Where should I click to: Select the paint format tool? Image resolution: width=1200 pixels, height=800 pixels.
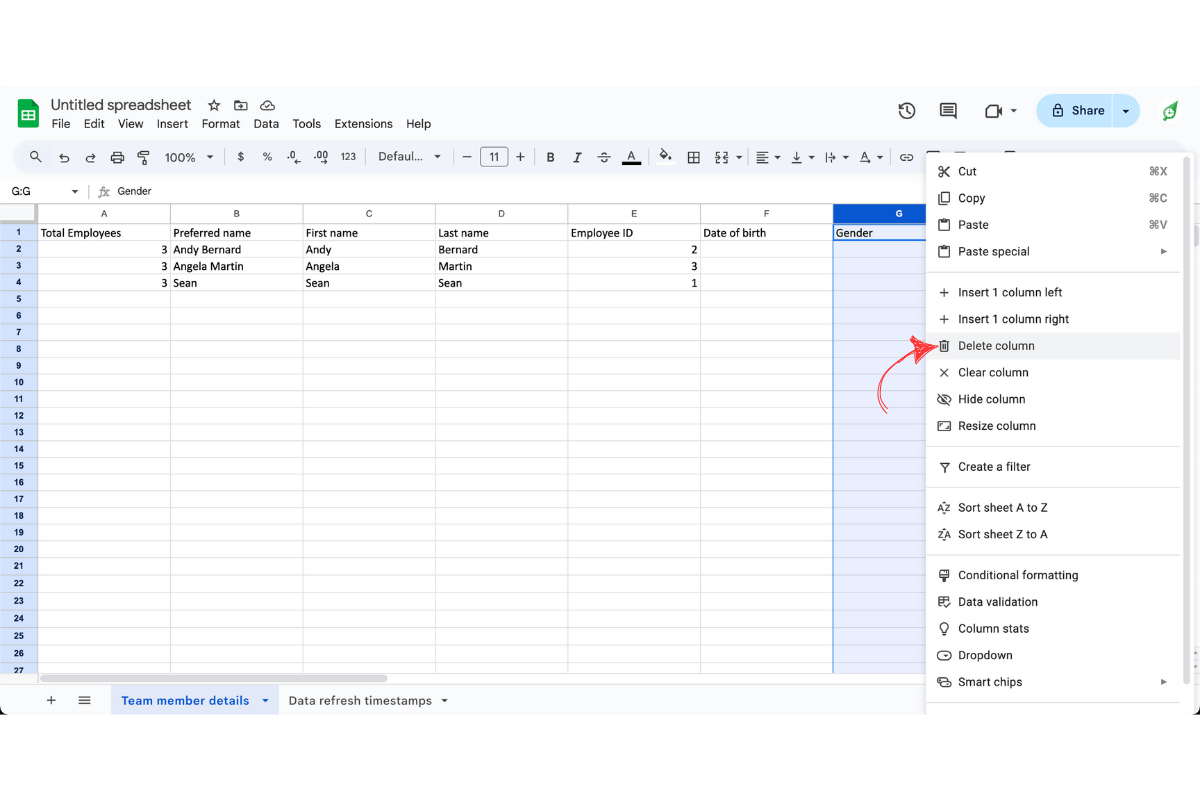(143, 157)
